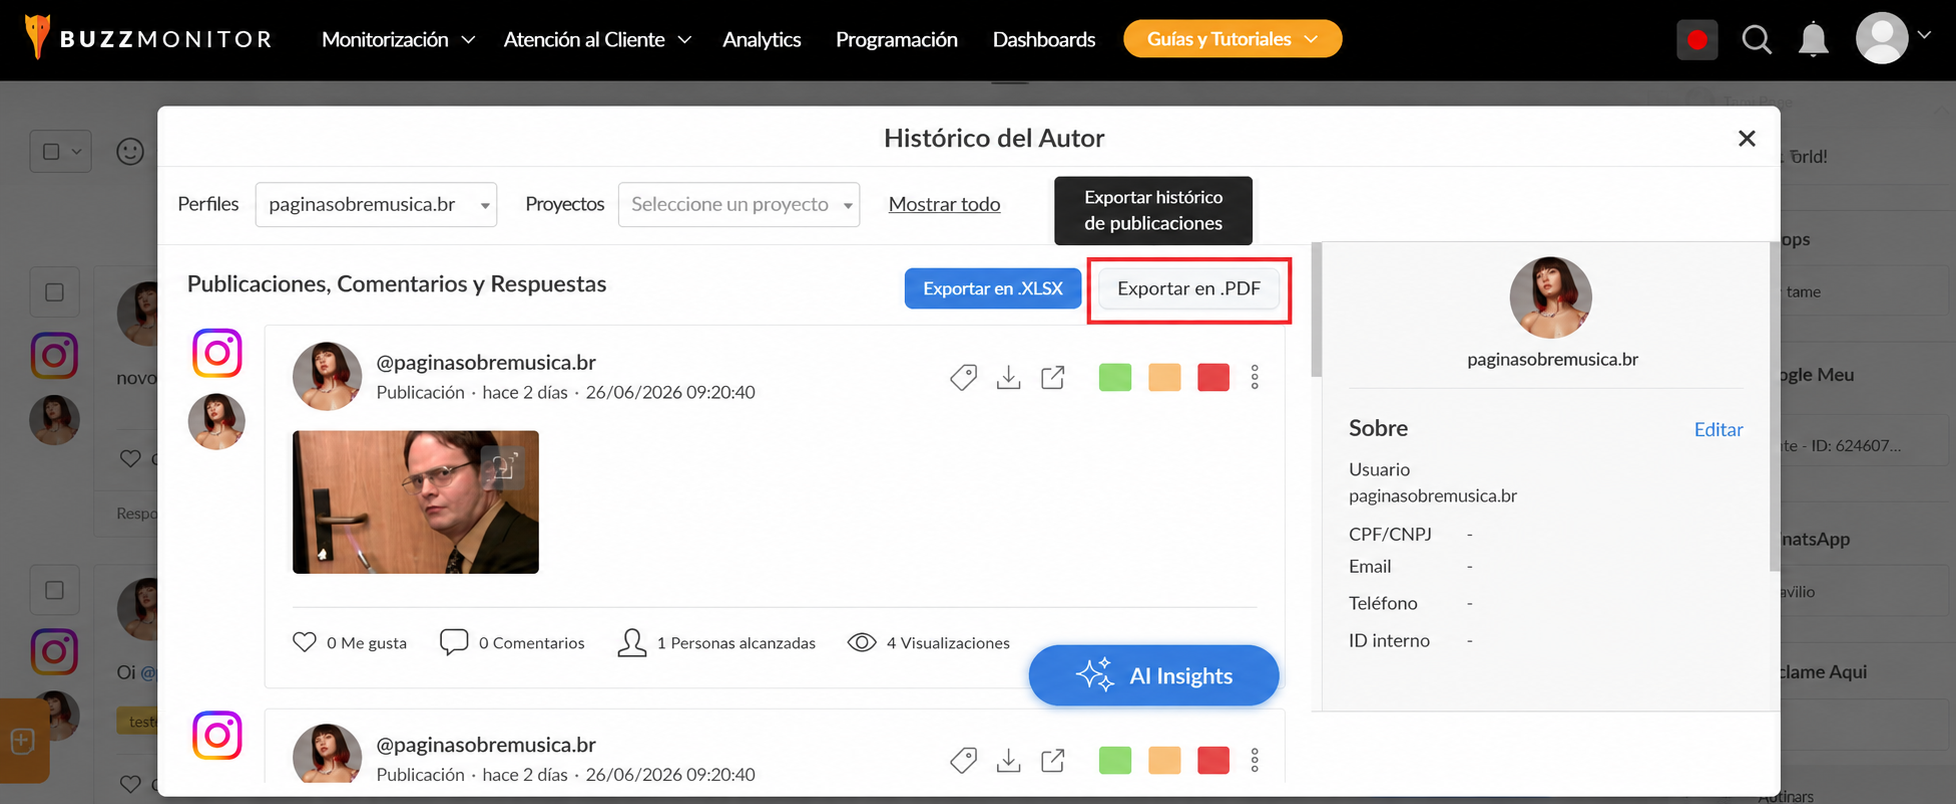Click download icon on second publication
The image size is (1956, 804).
click(x=1008, y=760)
